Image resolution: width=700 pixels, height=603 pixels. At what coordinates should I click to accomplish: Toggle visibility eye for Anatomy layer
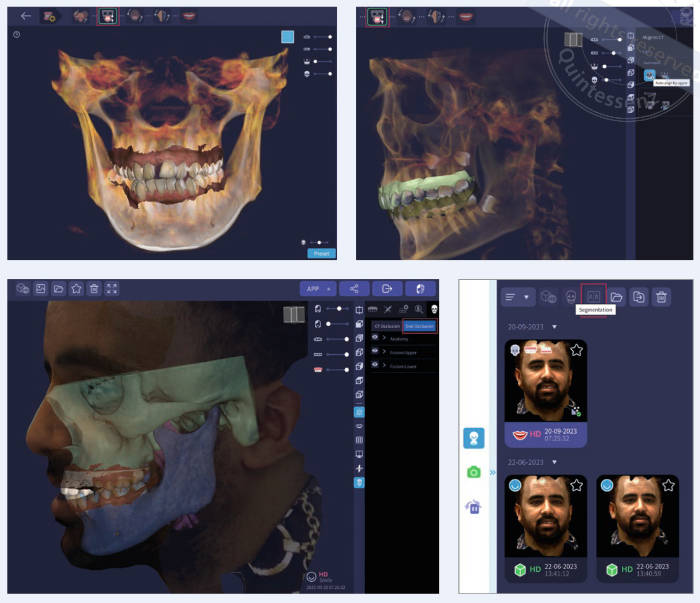374,338
